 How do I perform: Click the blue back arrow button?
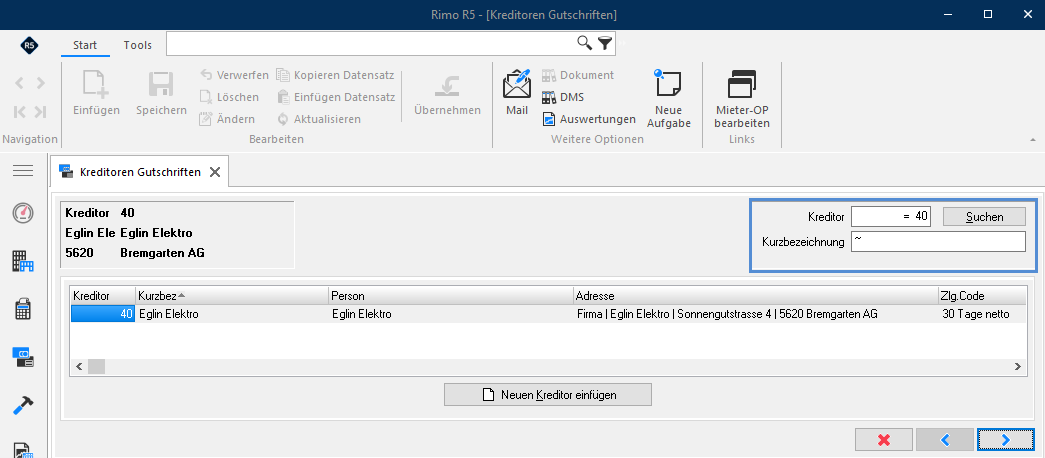pyautogui.click(x=945, y=439)
